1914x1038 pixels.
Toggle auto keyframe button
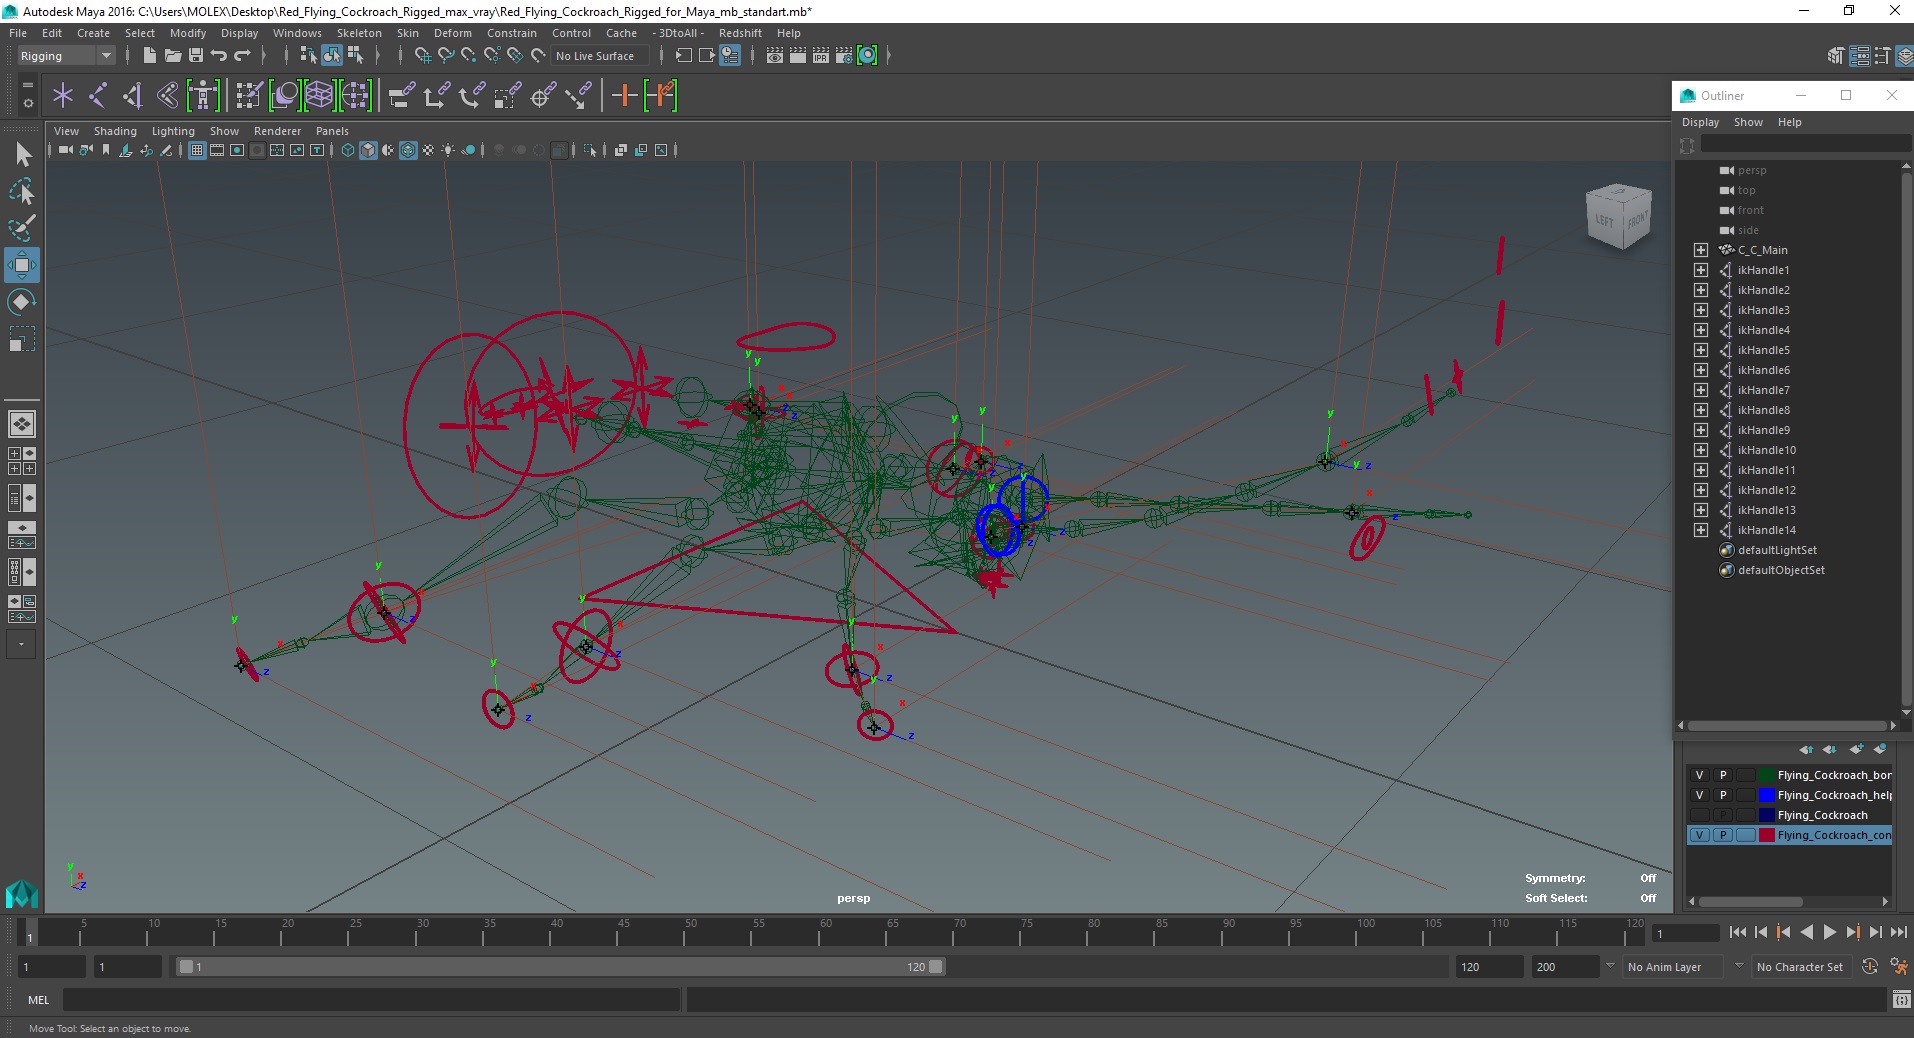pos(1870,967)
